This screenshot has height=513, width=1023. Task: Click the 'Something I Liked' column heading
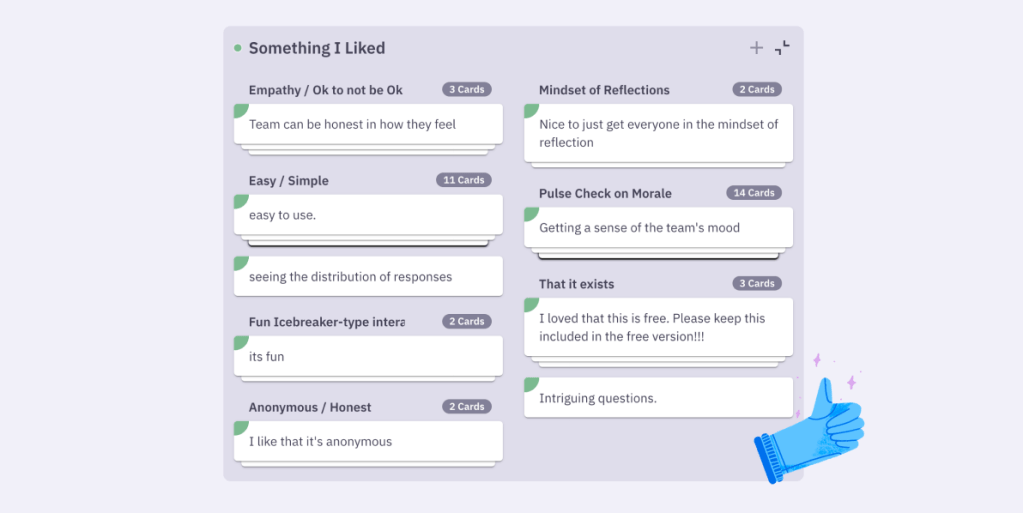pyautogui.click(x=316, y=48)
